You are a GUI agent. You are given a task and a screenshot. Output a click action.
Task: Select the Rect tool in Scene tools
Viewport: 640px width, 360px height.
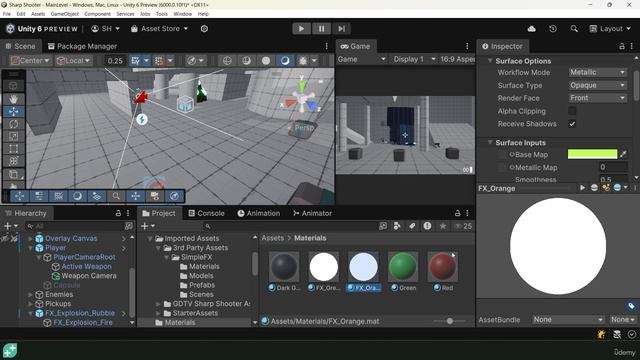pos(13,149)
